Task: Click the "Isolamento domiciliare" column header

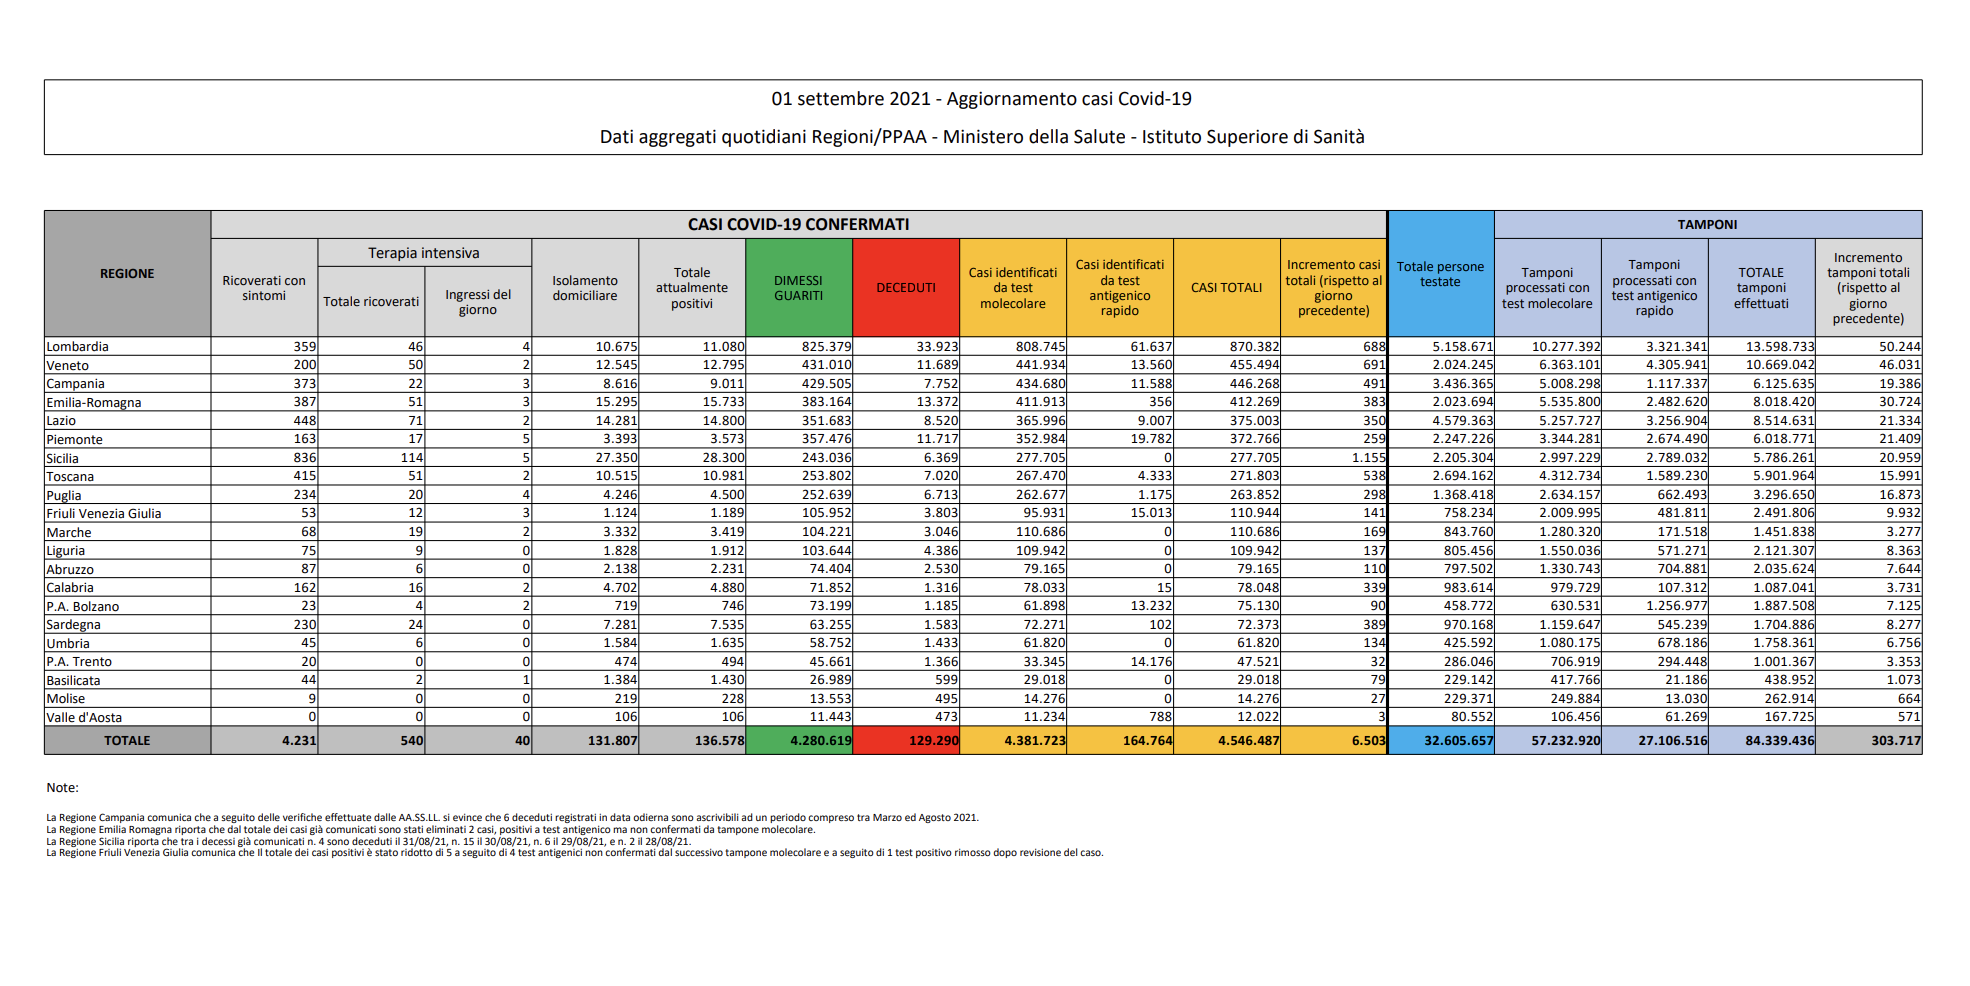Action: 585,288
